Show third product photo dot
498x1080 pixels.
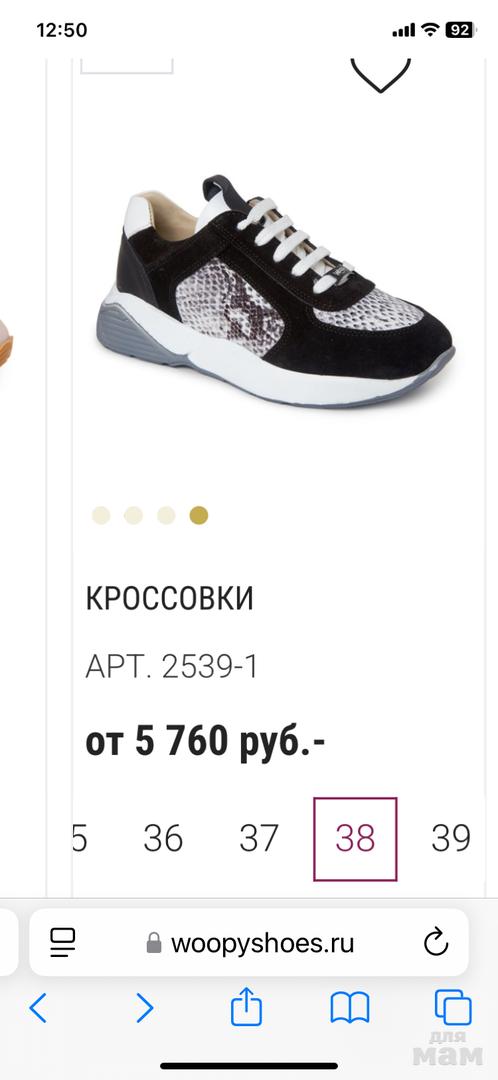(x=166, y=515)
